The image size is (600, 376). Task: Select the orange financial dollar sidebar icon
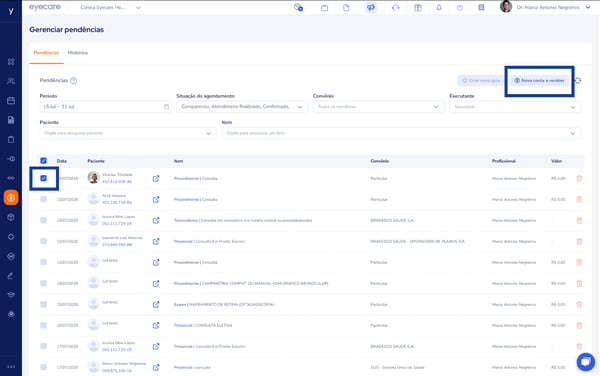click(x=11, y=198)
